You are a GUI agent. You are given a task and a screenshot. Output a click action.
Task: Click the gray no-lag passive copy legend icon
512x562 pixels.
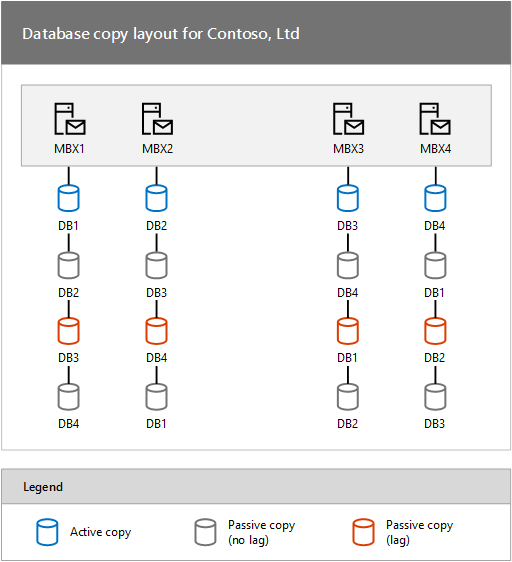pyautogui.click(x=205, y=532)
